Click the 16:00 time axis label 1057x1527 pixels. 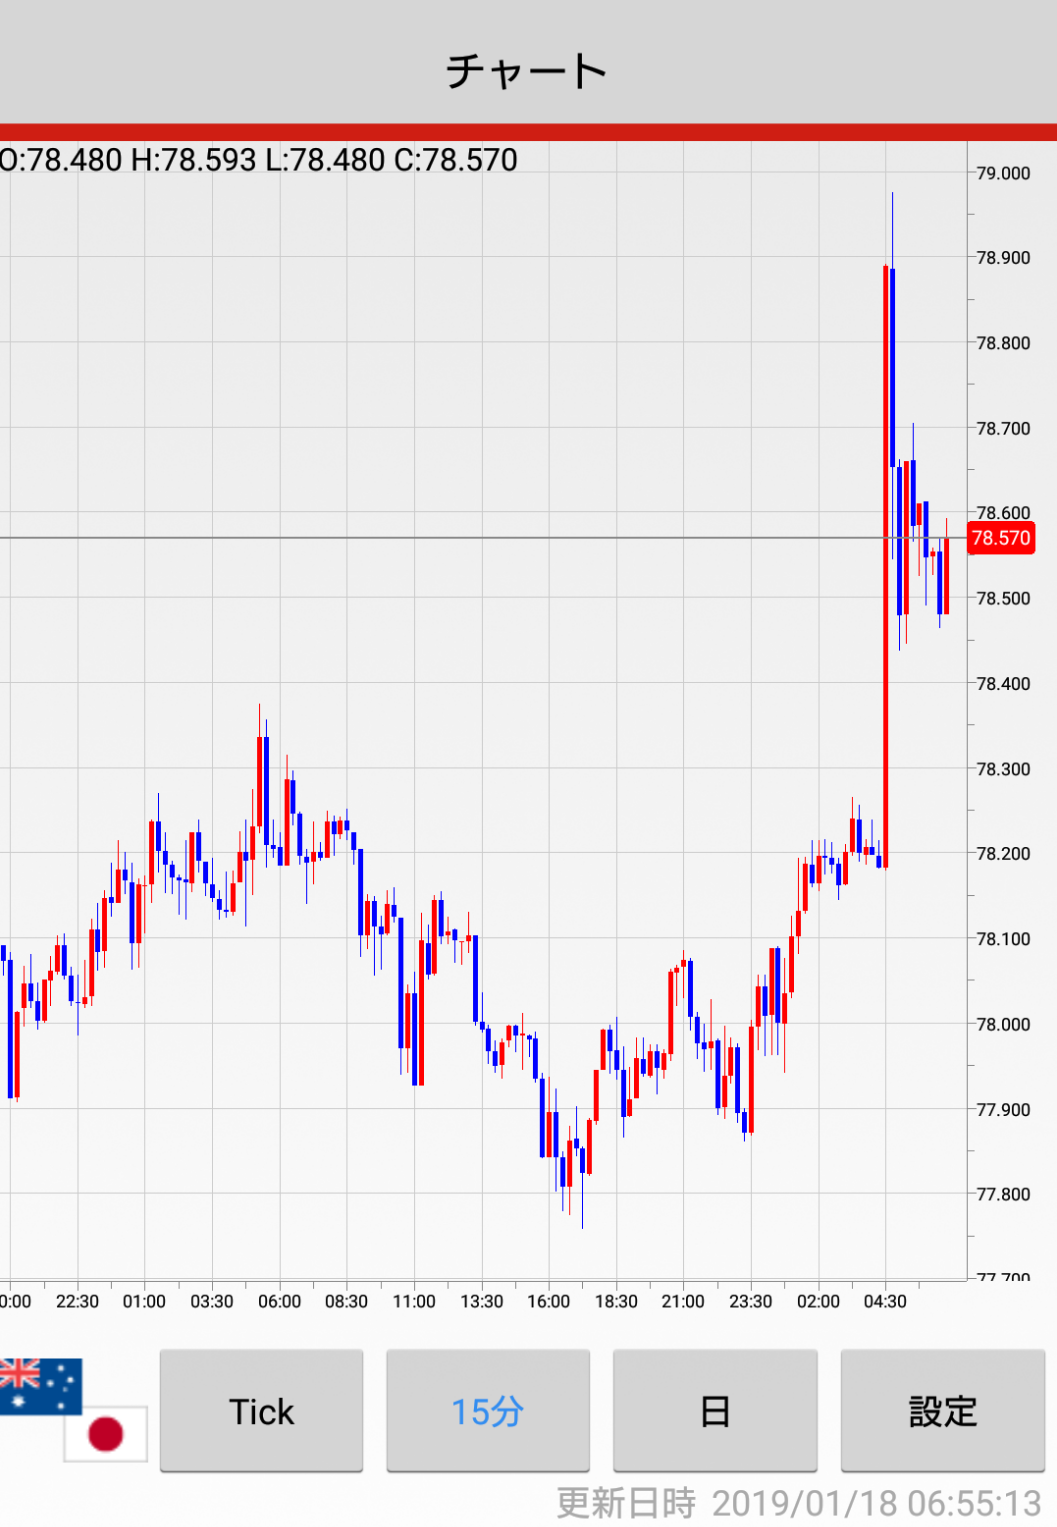(x=548, y=1301)
